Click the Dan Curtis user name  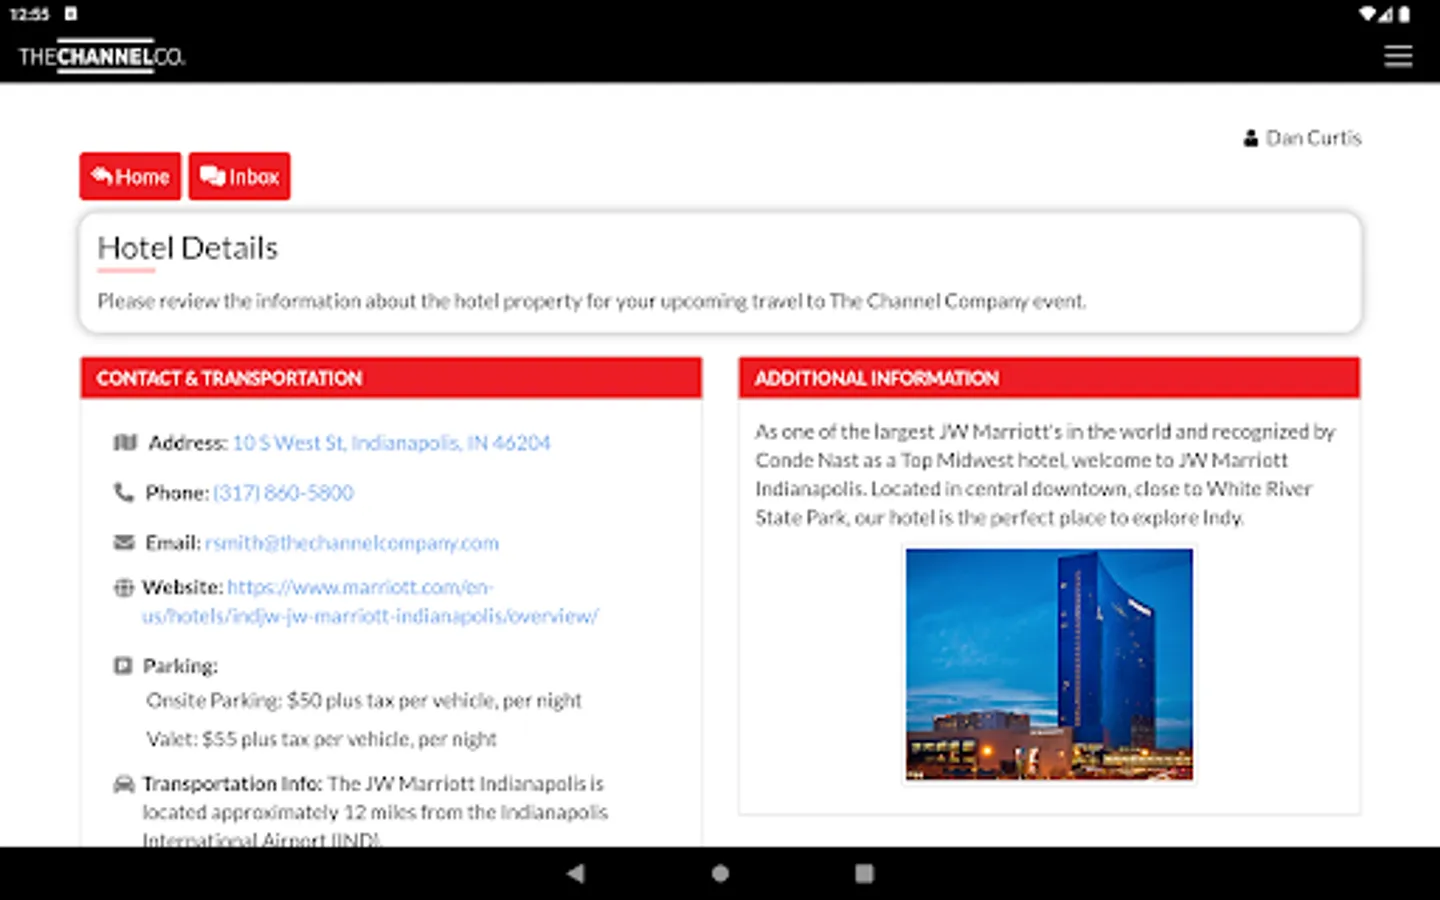pos(1313,138)
